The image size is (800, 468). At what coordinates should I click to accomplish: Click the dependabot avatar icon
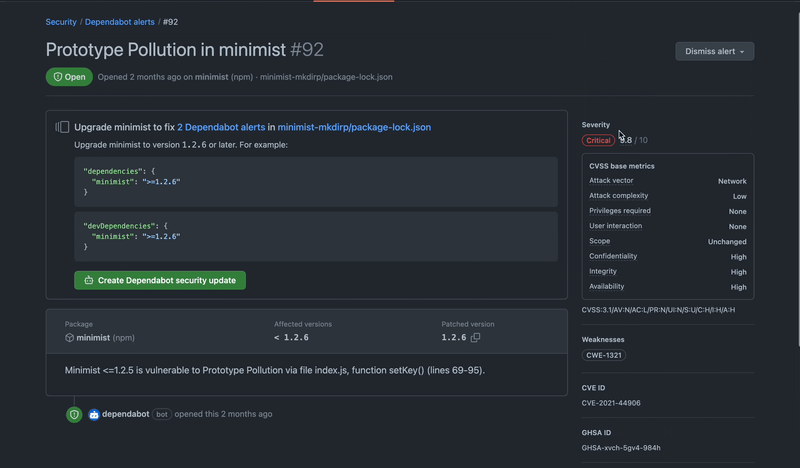coord(94,414)
